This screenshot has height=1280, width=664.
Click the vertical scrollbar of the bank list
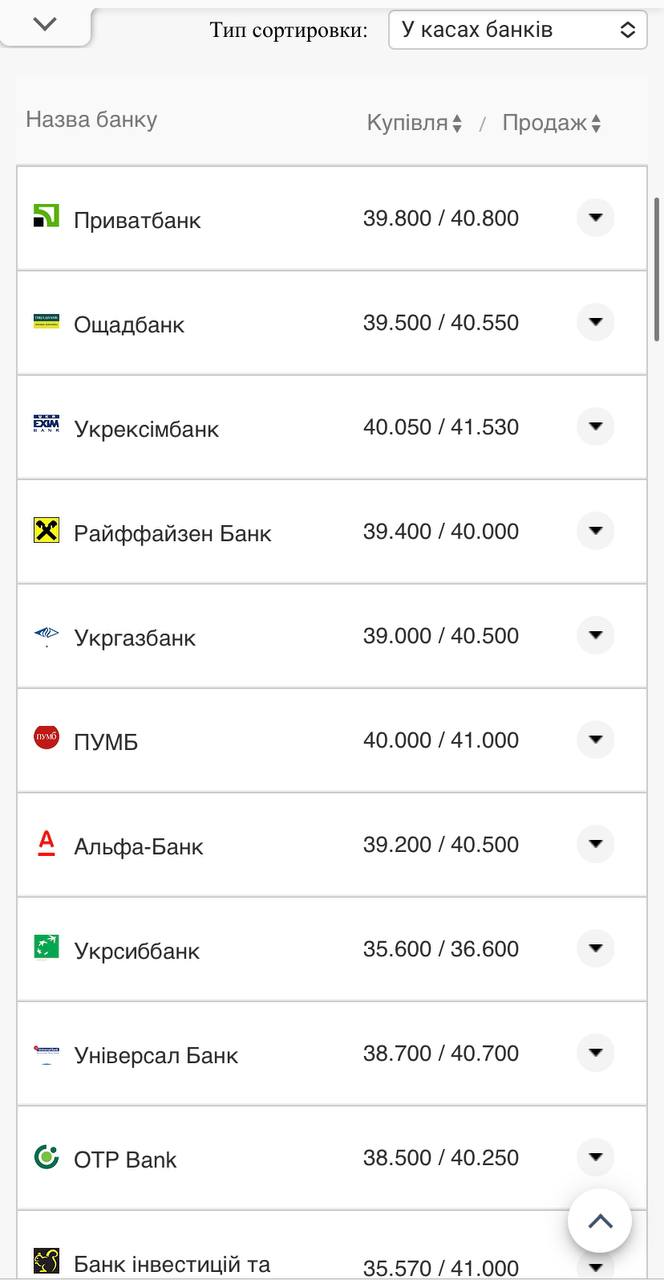coord(657,270)
